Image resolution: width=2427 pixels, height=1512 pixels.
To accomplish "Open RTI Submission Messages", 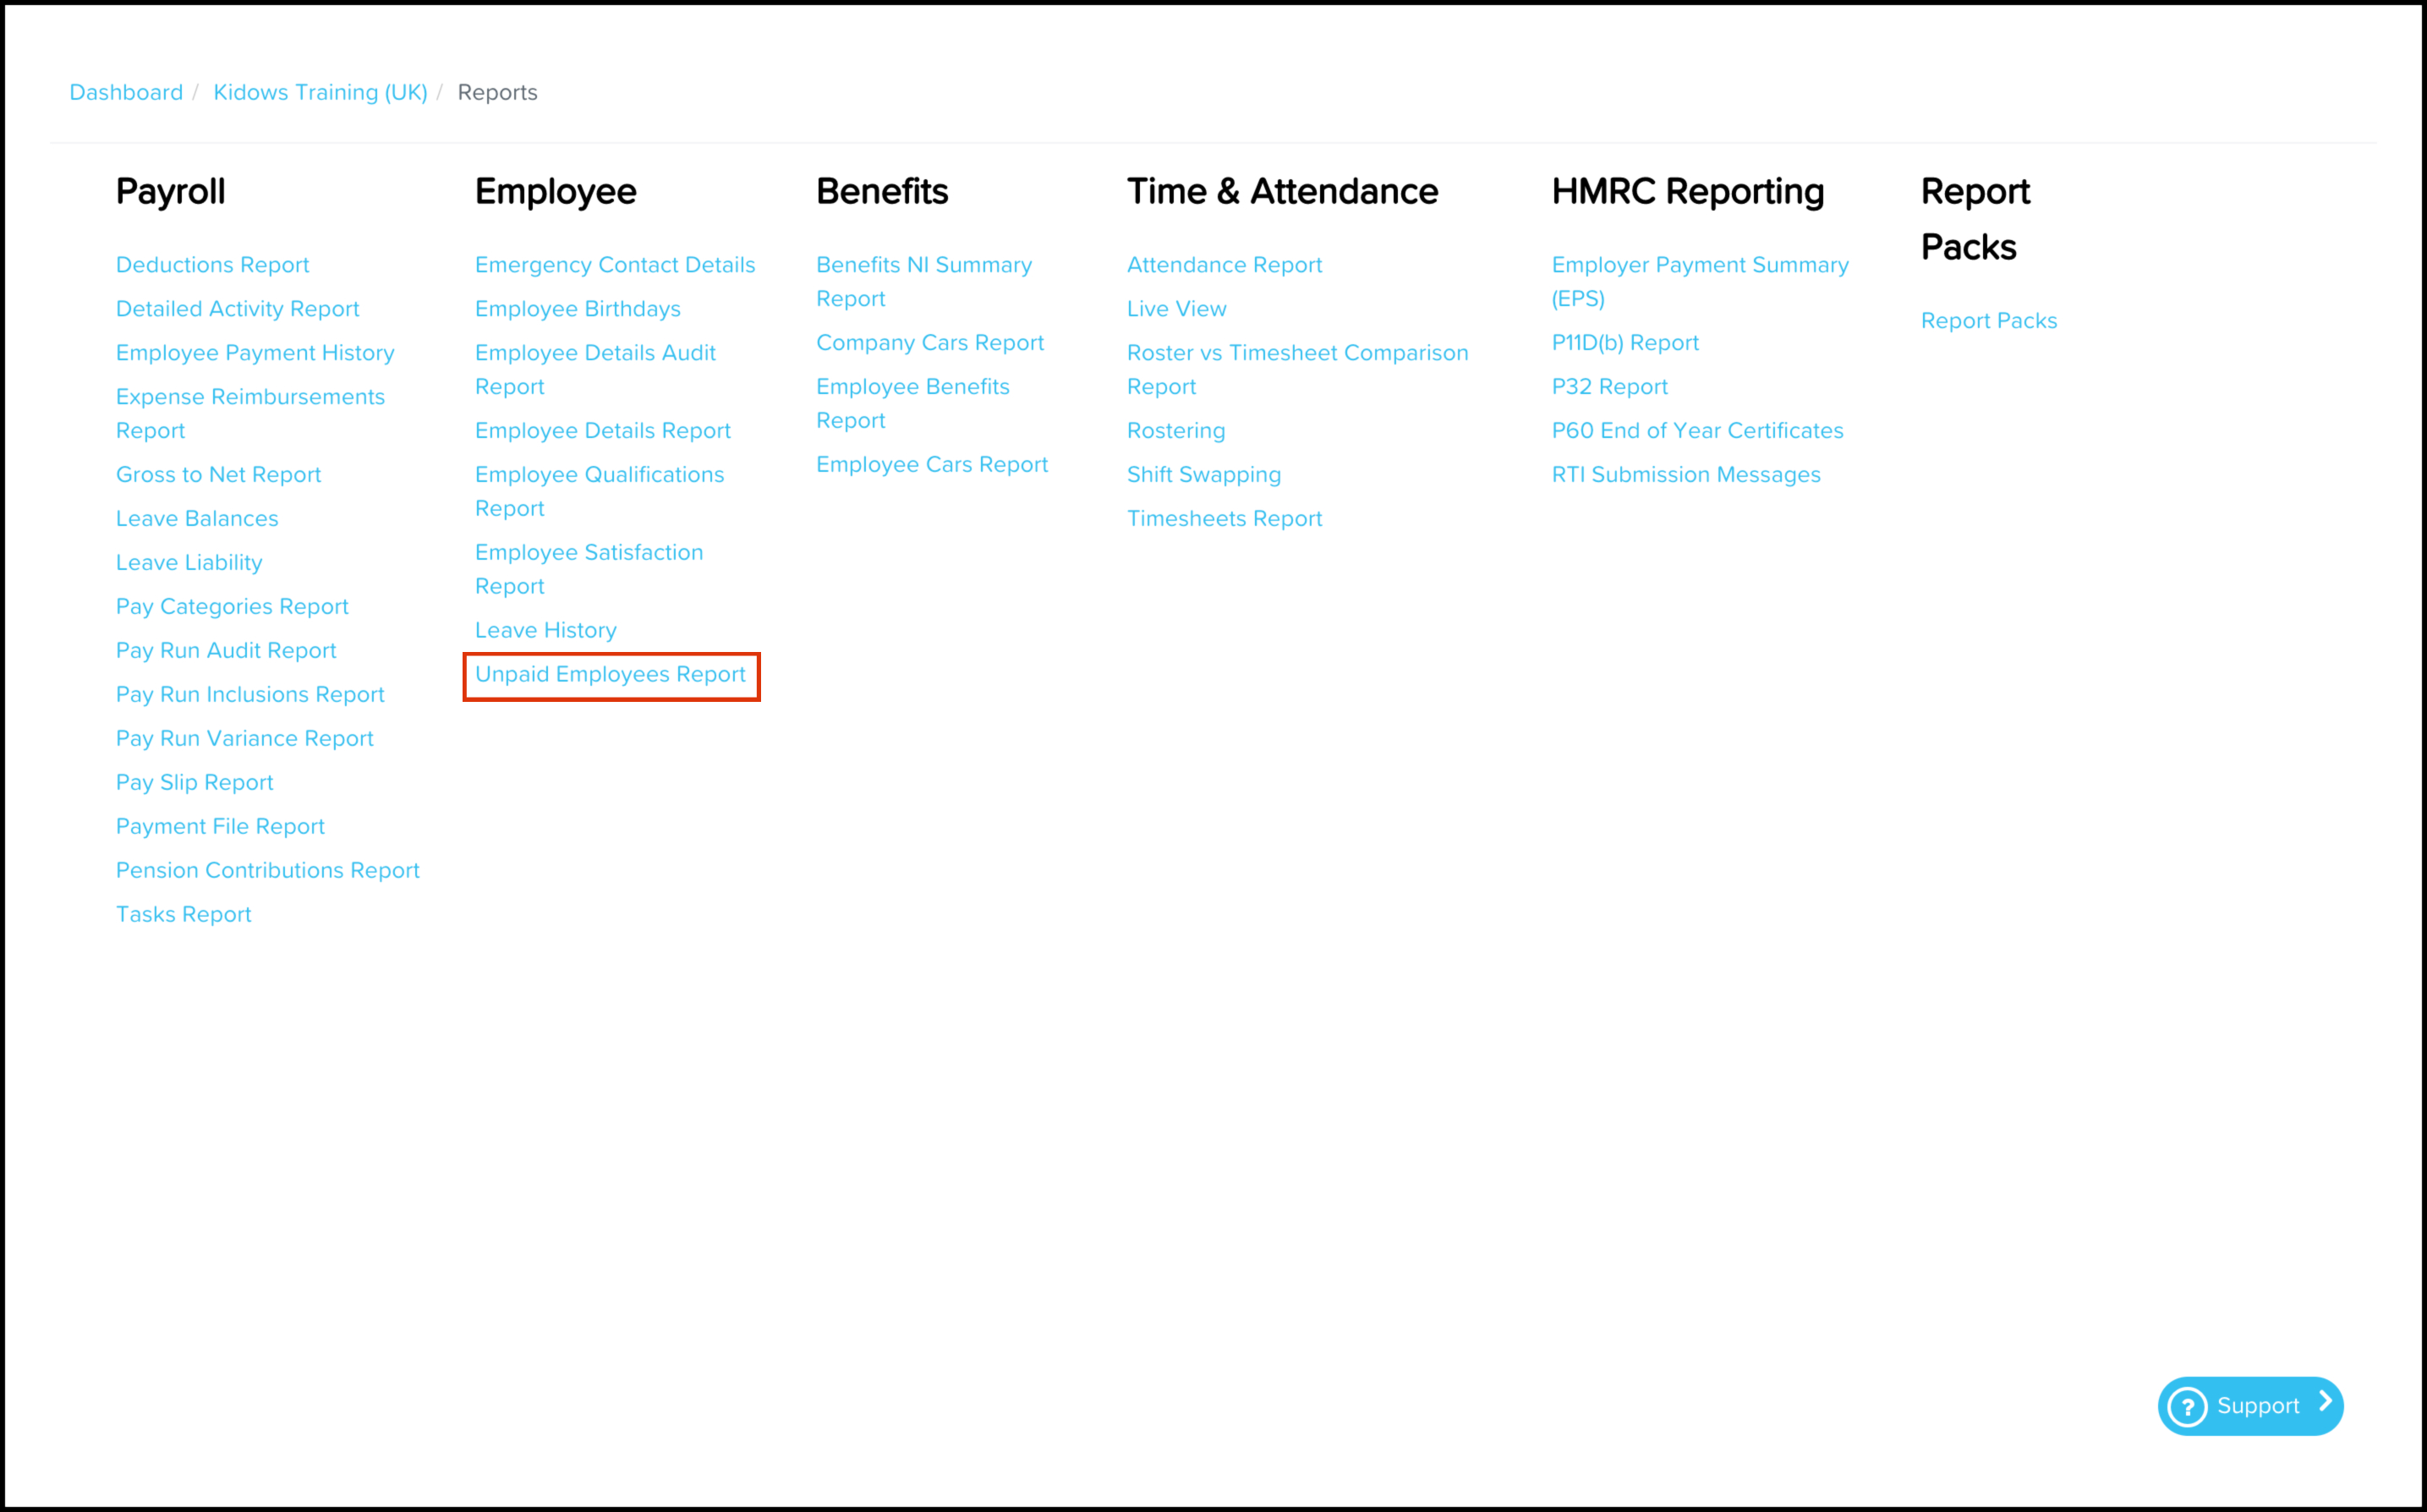I will pyautogui.click(x=1685, y=475).
